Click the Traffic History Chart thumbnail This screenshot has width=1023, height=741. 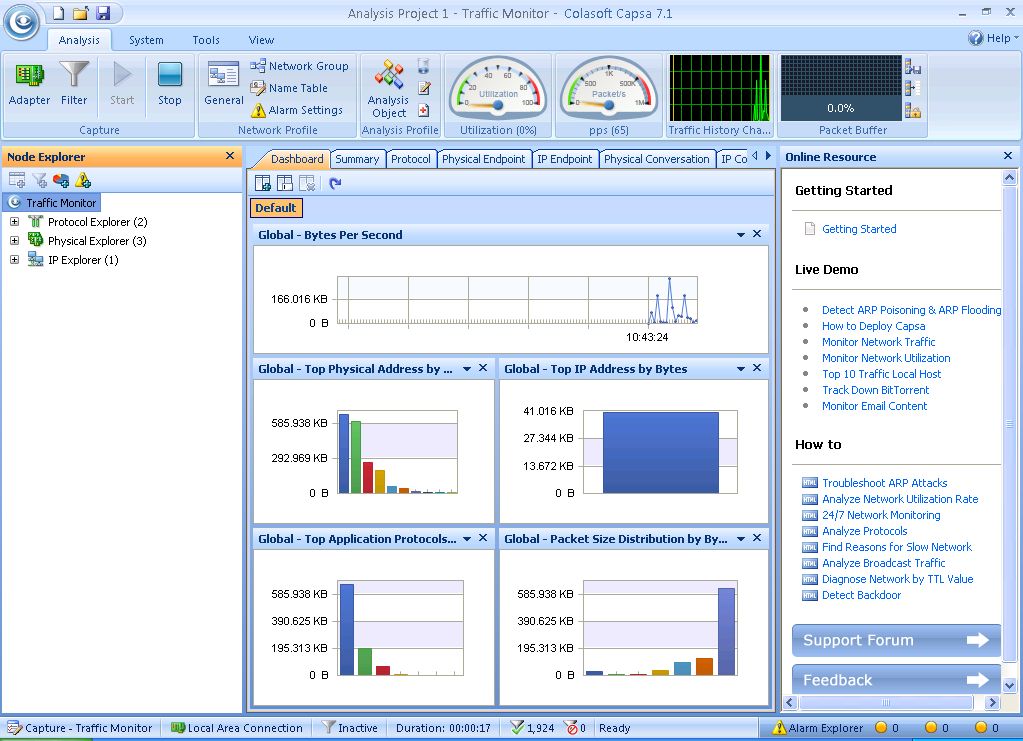[720, 88]
